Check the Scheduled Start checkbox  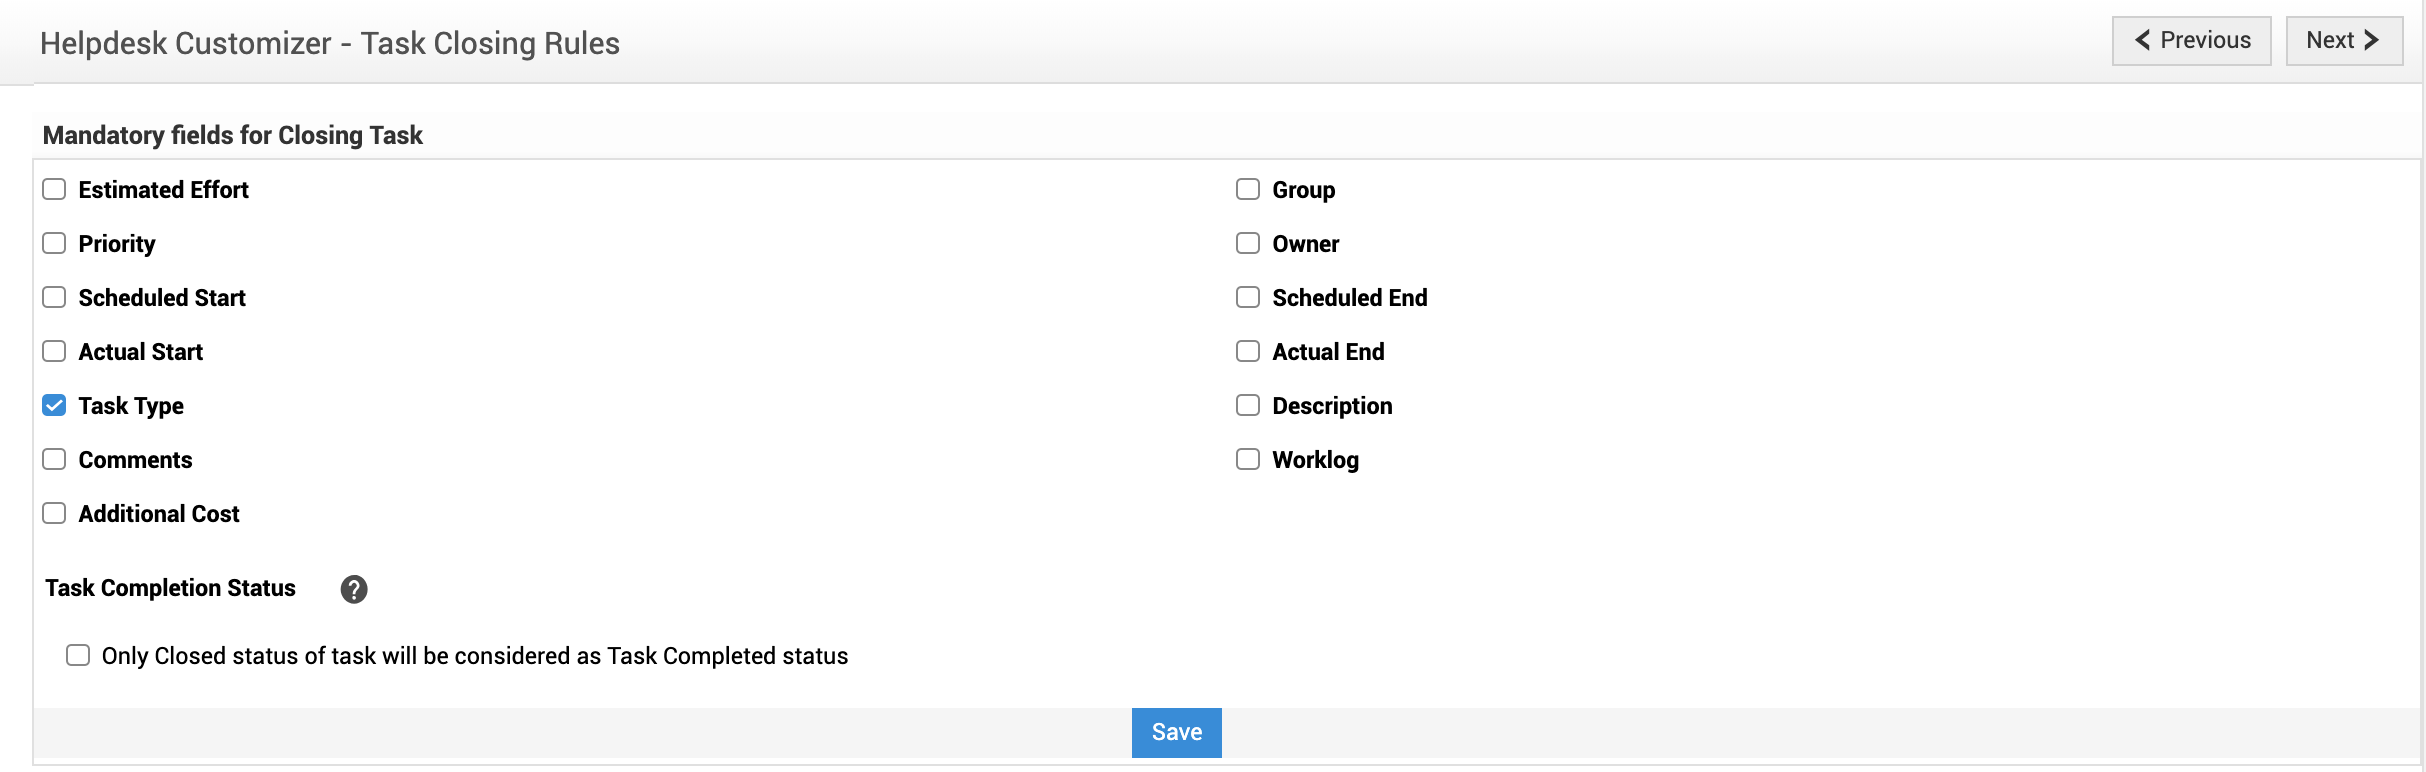(54, 298)
